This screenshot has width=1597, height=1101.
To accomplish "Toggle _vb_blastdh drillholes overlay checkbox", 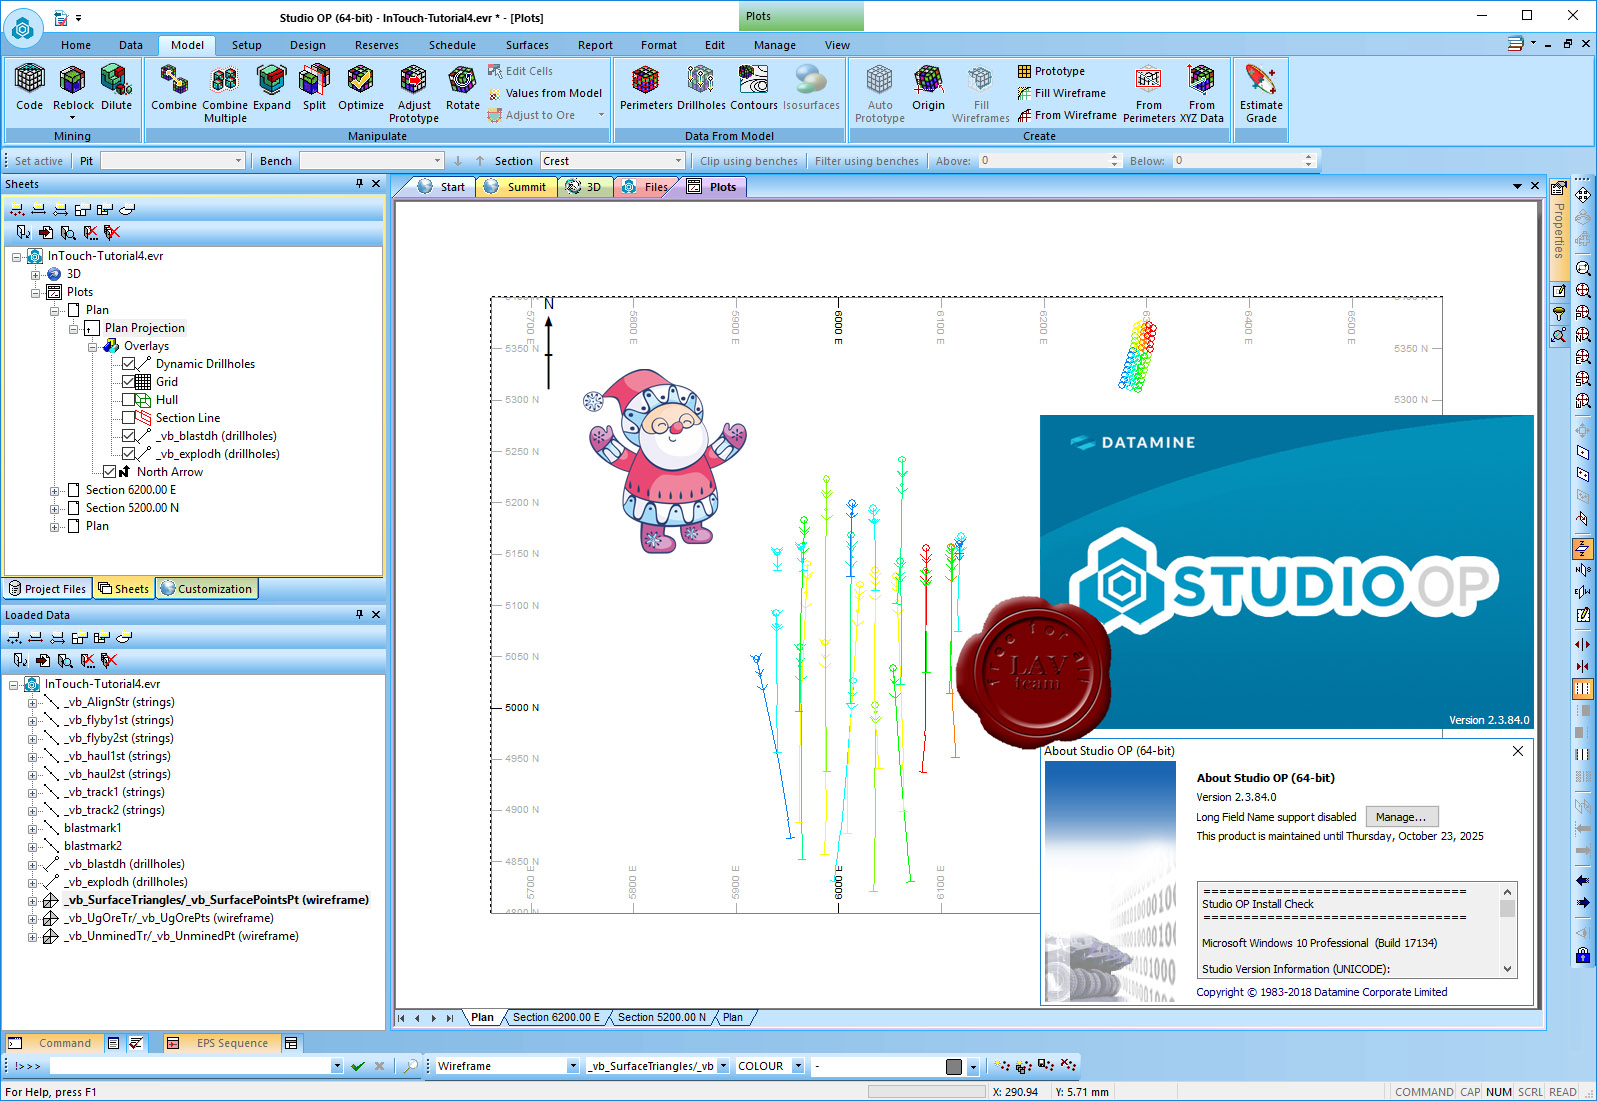I will tap(128, 436).
